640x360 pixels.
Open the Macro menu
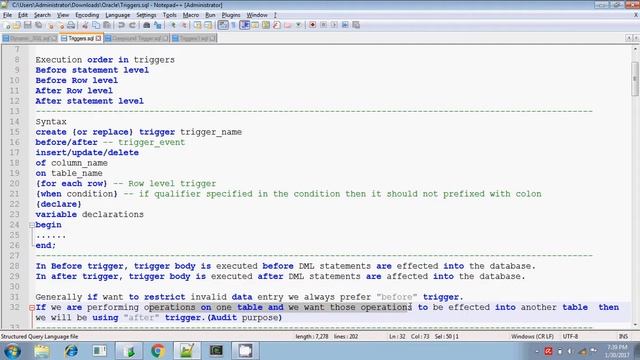pyautogui.click(x=191, y=15)
